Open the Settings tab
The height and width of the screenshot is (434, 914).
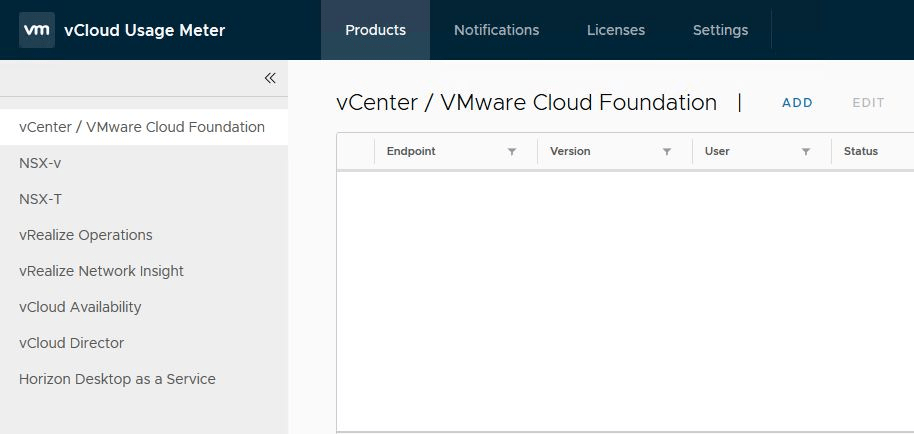point(720,30)
